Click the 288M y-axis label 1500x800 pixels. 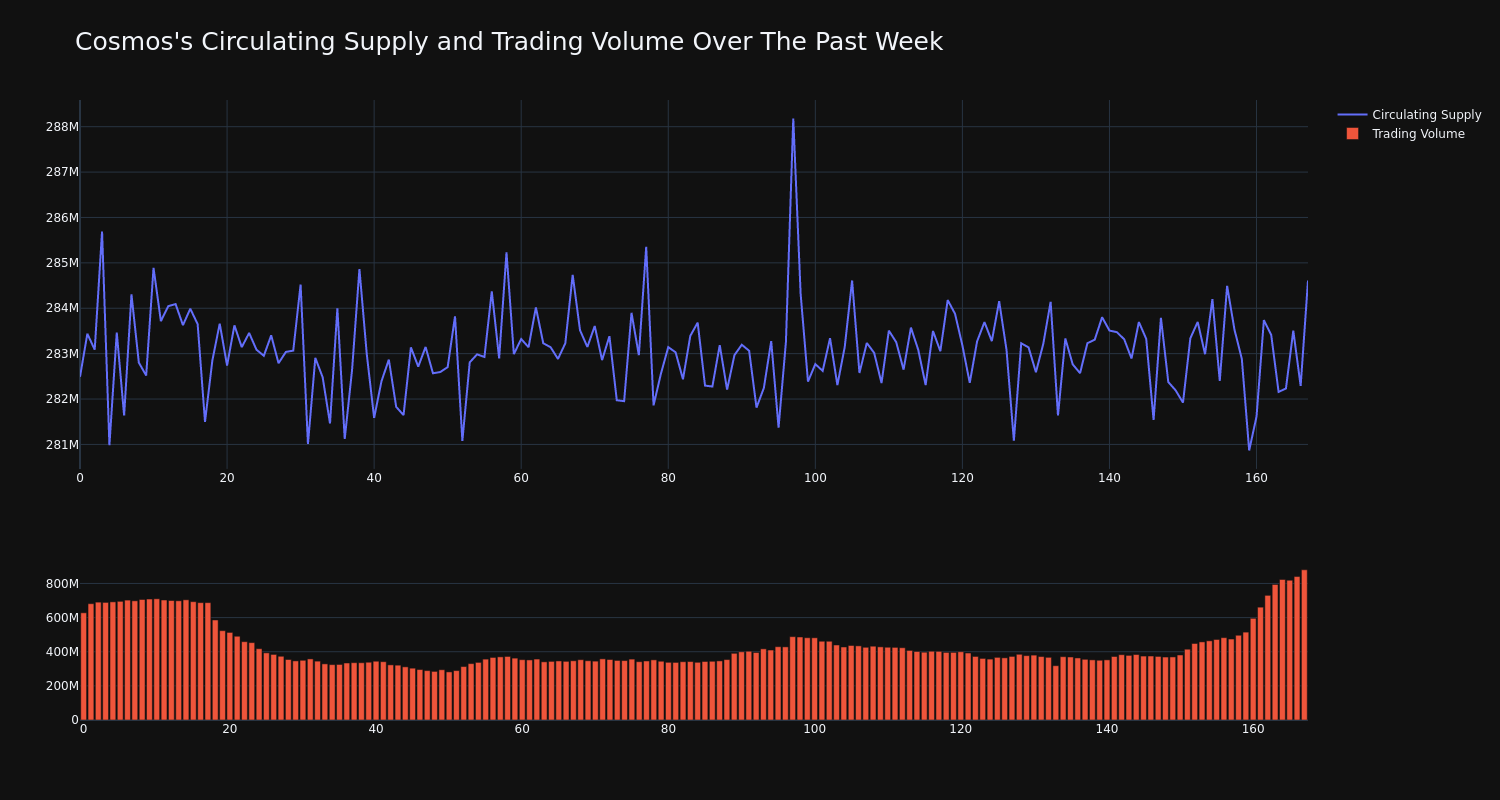(x=62, y=127)
